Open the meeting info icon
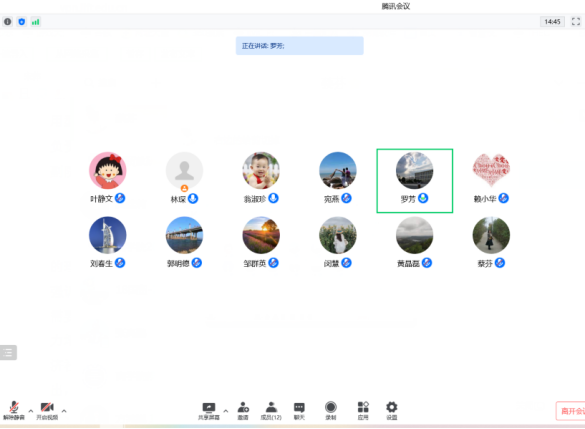This screenshot has height=429, width=585. [7, 22]
